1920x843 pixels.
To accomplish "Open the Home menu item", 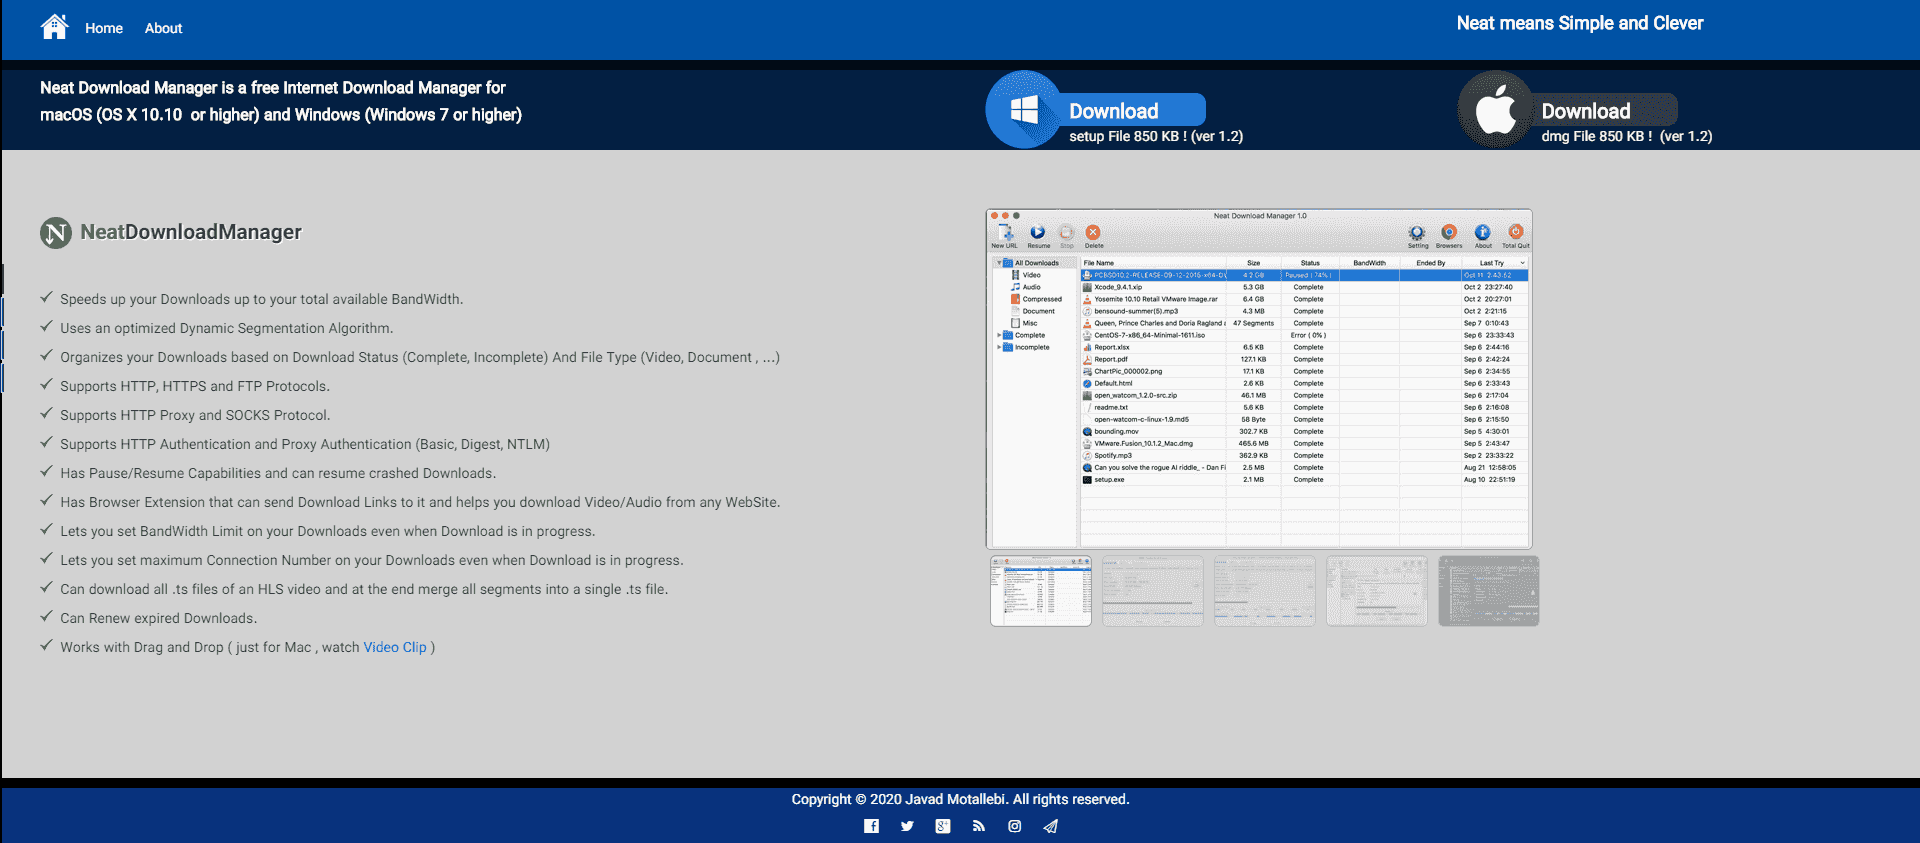I will click(104, 28).
